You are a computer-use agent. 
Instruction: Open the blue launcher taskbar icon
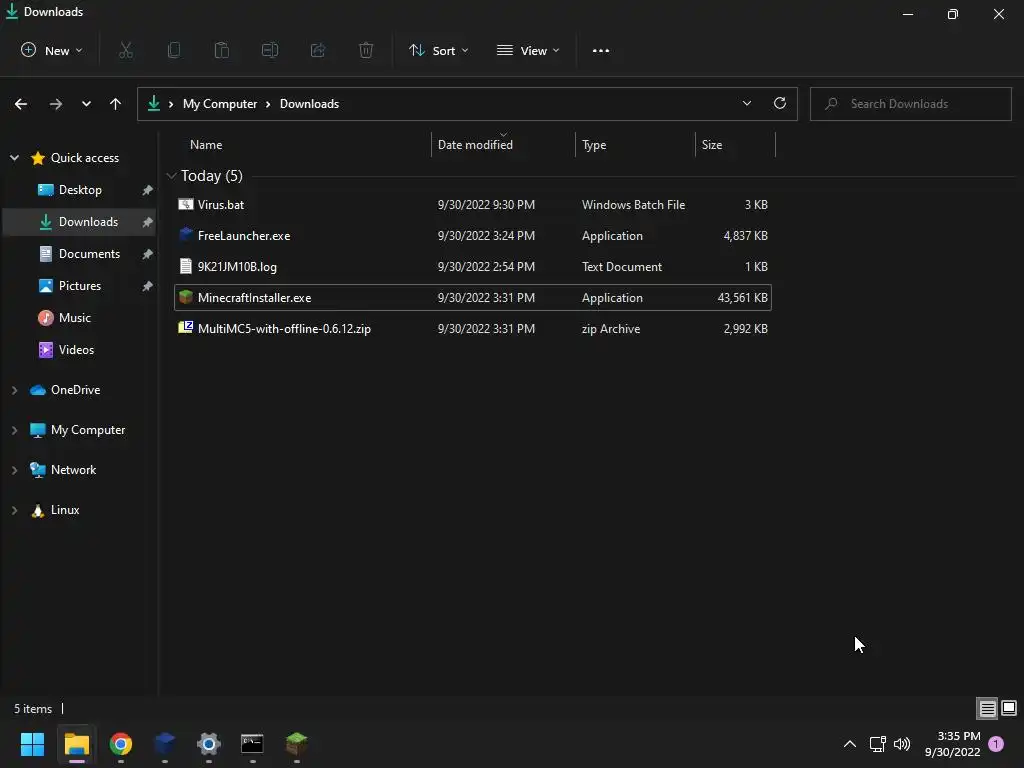[165, 744]
